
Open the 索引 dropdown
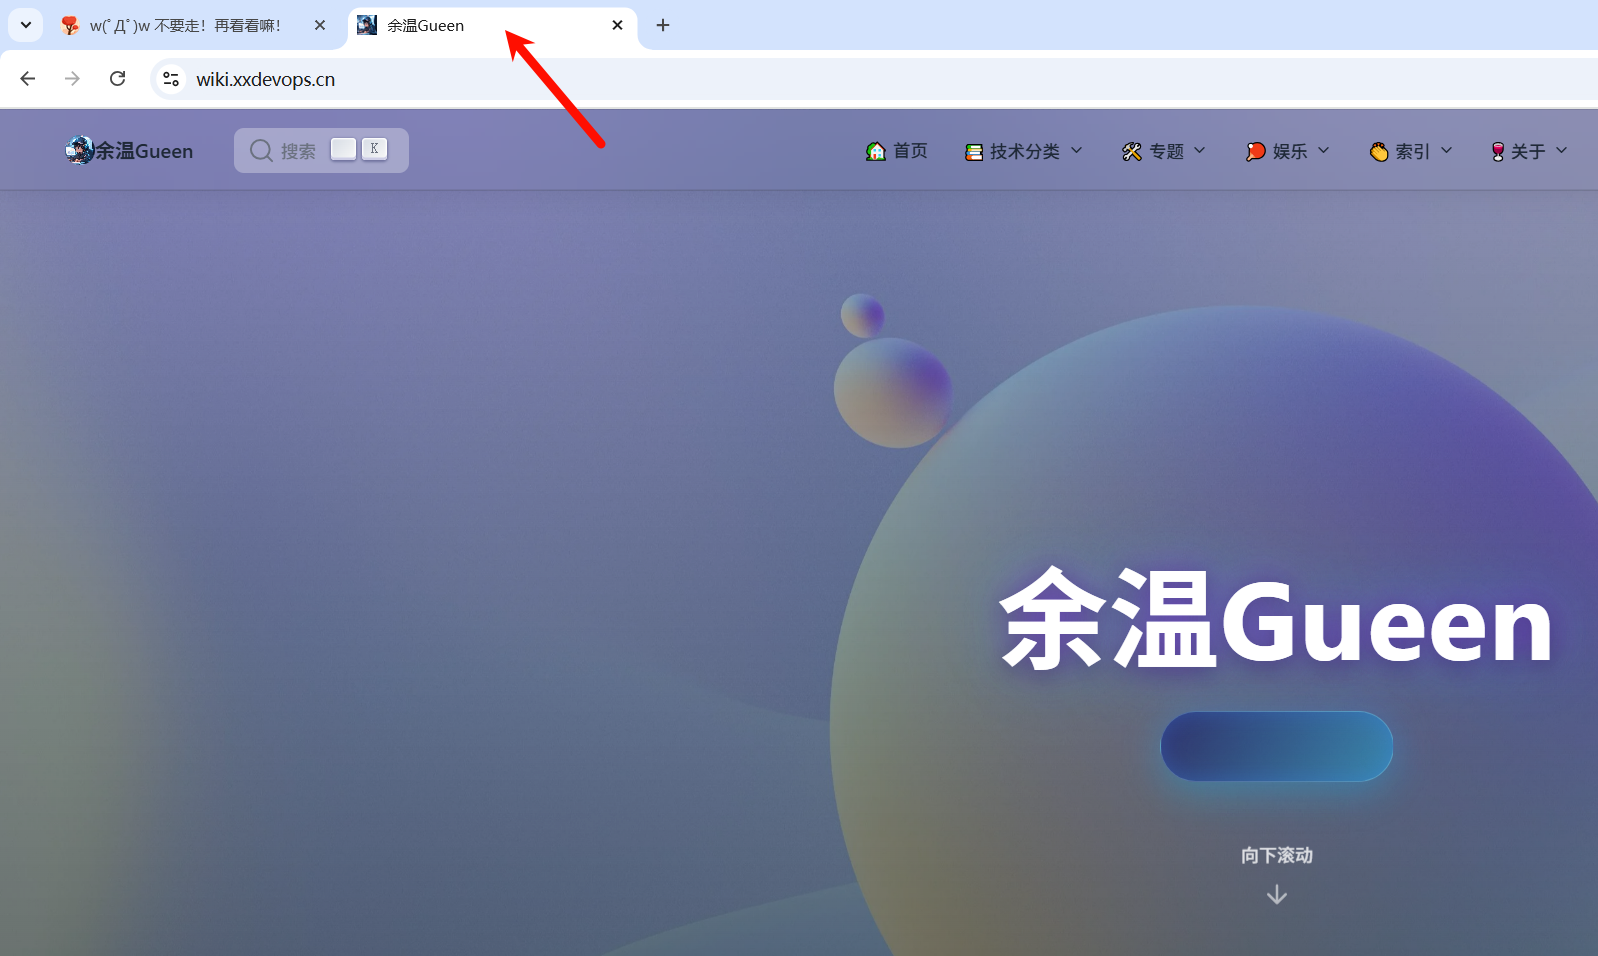1411,151
